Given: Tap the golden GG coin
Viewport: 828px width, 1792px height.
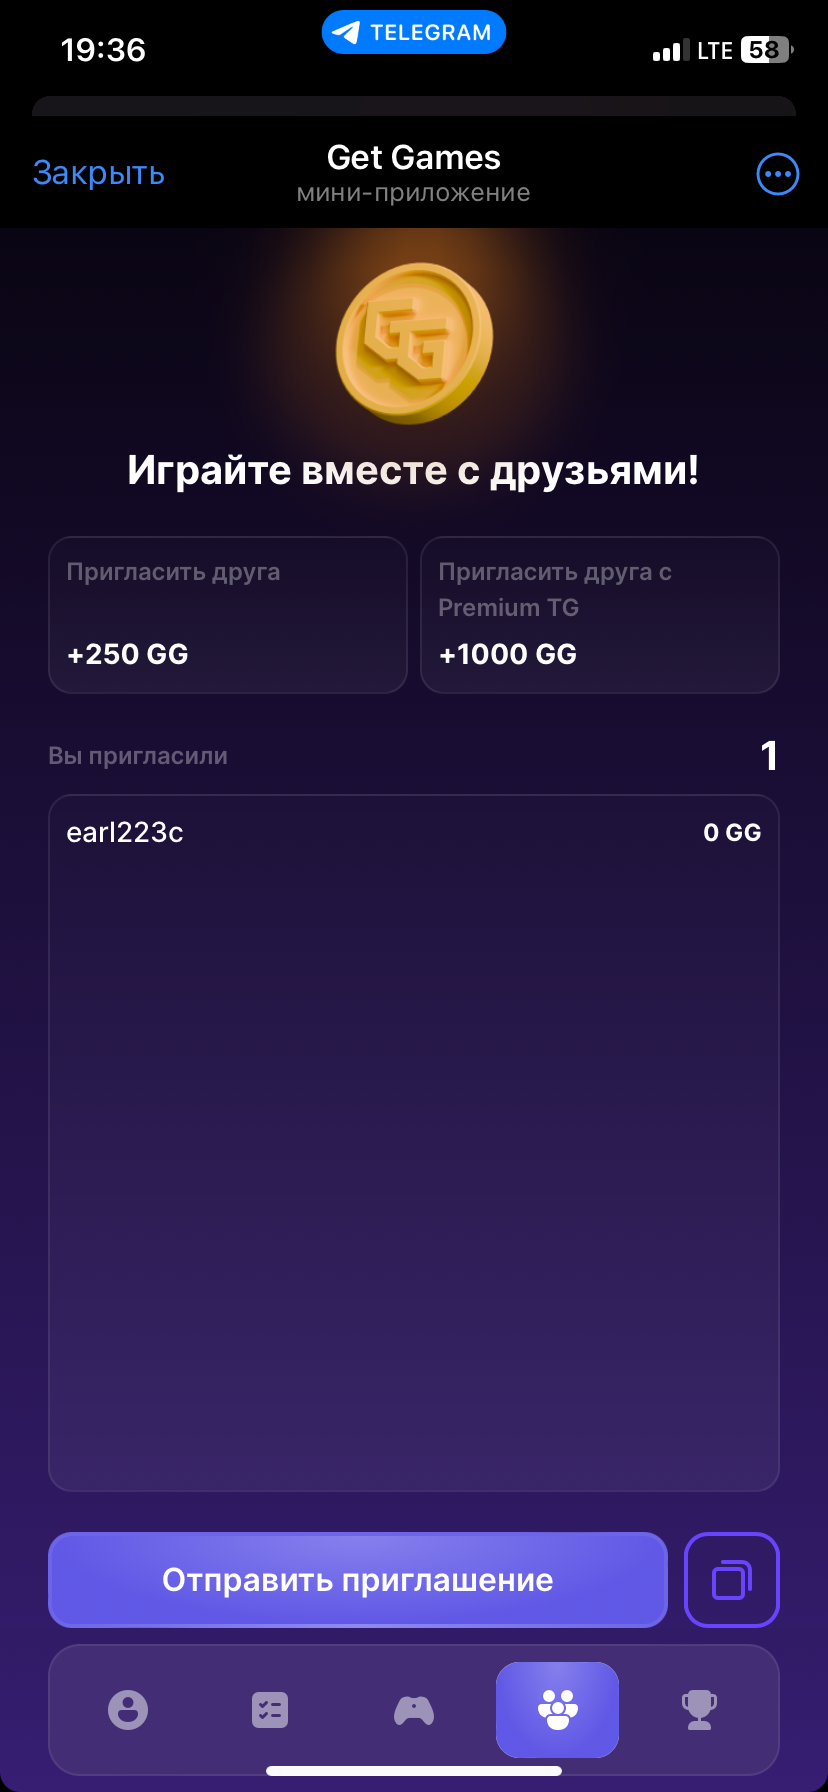Looking at the screenshot, I should tap(414, 343).
